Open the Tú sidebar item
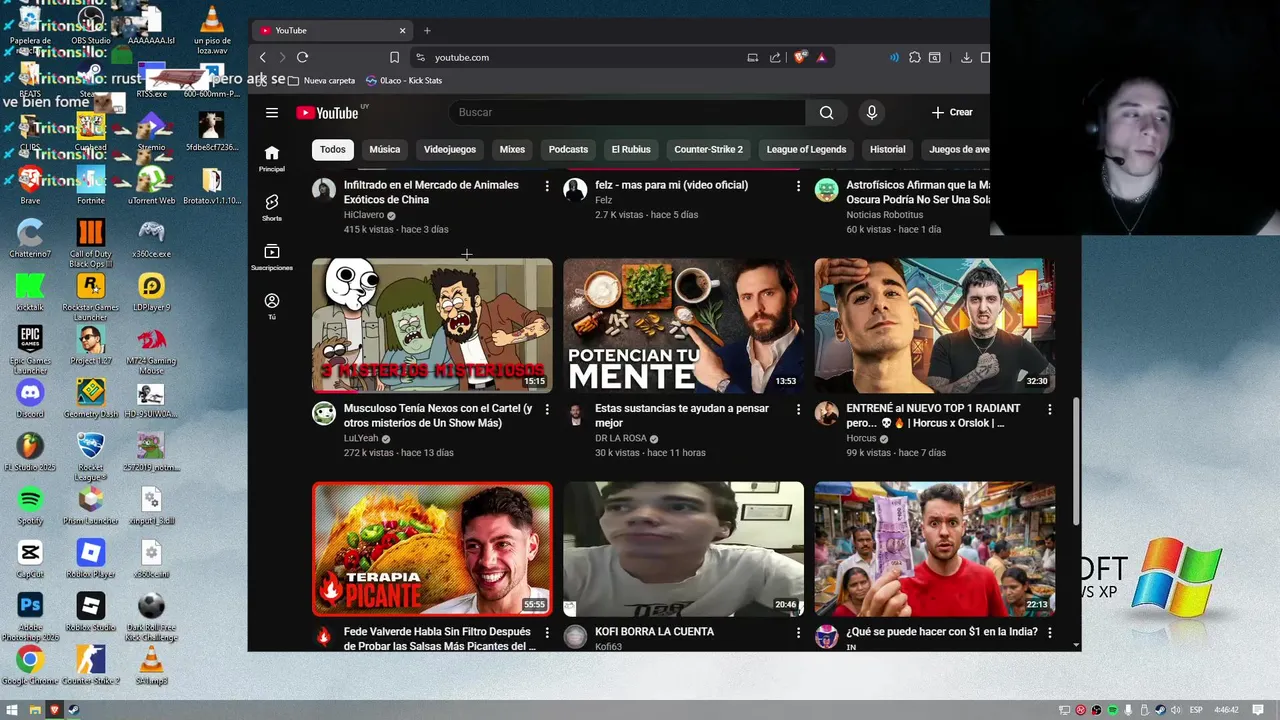The width and height of the screenshot is (1280, 720). tap(272, 306)
